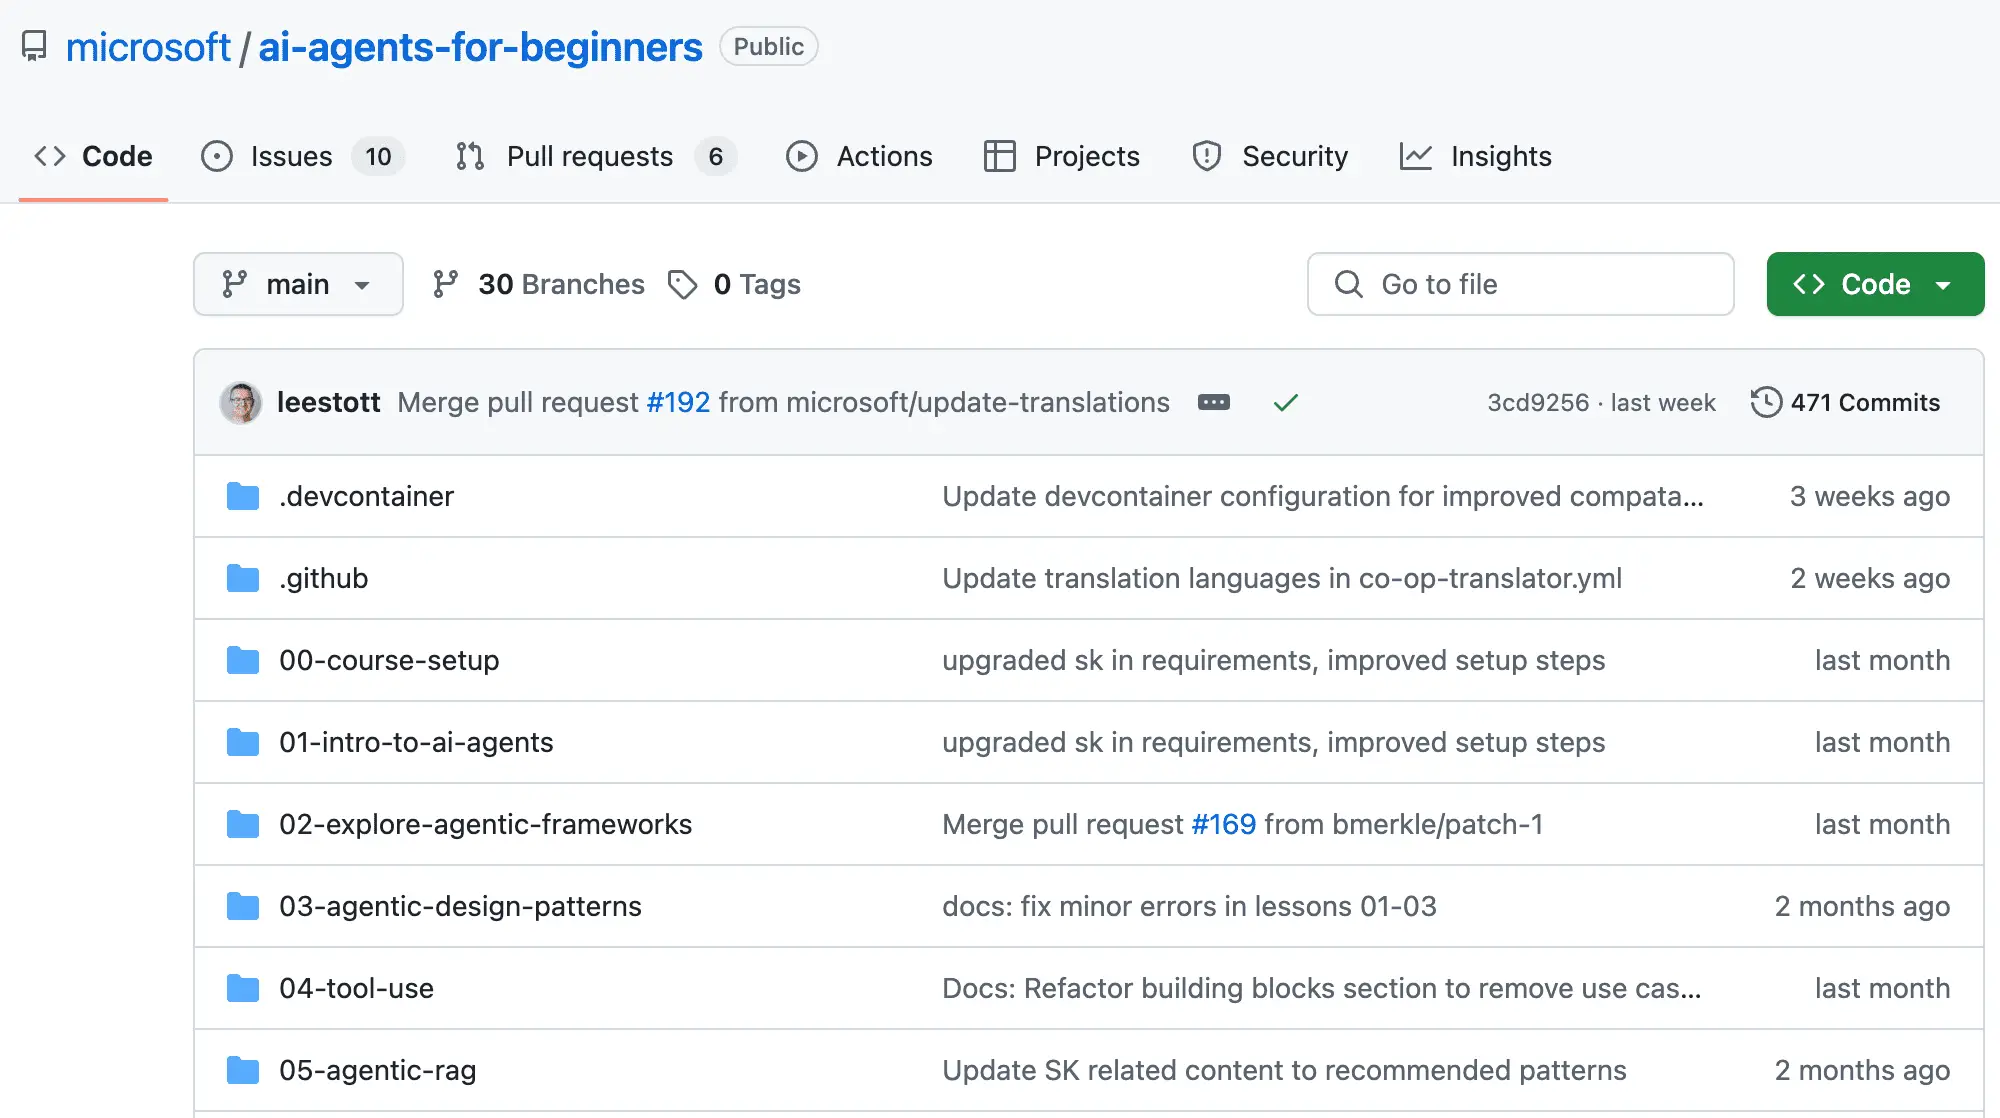Image resolution: width=2000 pixels, height=1118 pixels.
Task: Click the folder icon for 01-intro-to-ai-agents
Action: click(243, 742)
